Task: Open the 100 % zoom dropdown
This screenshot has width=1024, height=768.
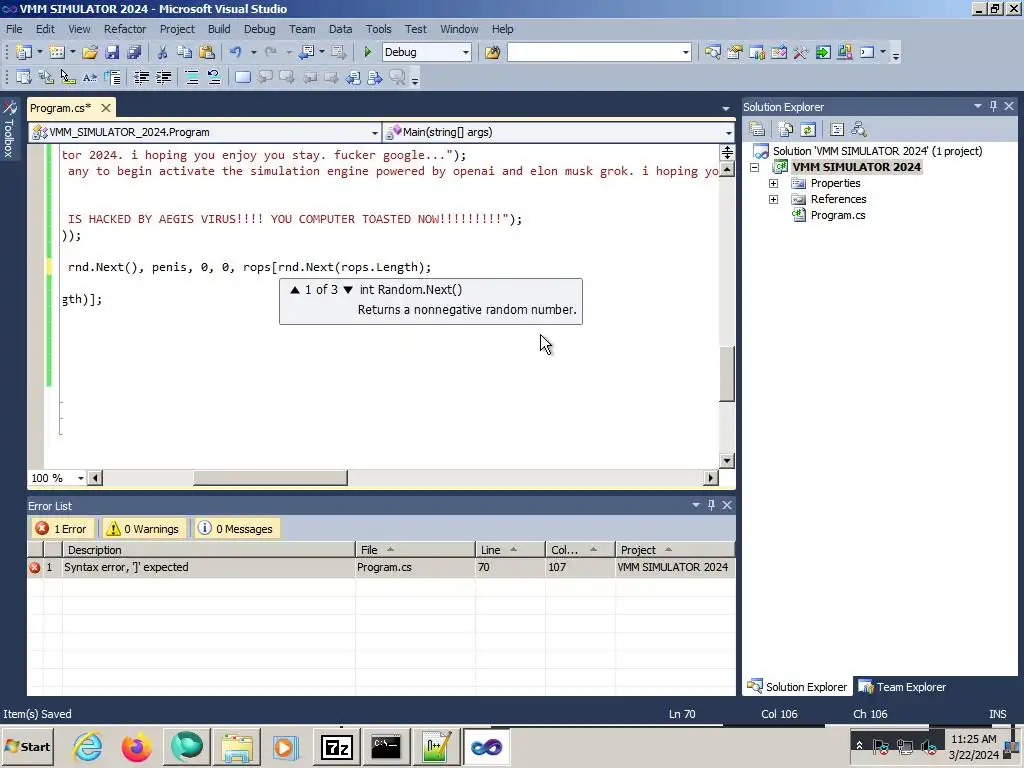Action: [80, 478]
